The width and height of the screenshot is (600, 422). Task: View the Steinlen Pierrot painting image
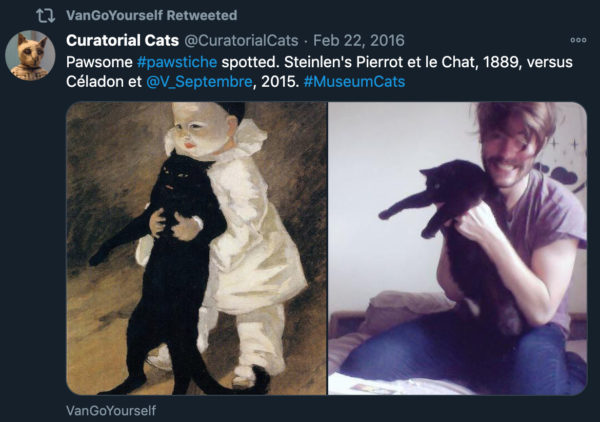pyautogui.click(x=196, y=248)
